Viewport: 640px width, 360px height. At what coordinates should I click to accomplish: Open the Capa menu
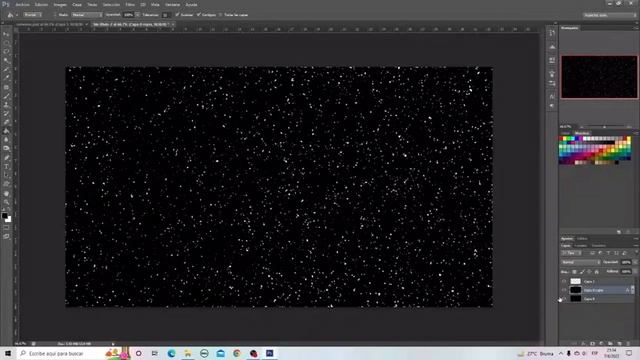77,5
